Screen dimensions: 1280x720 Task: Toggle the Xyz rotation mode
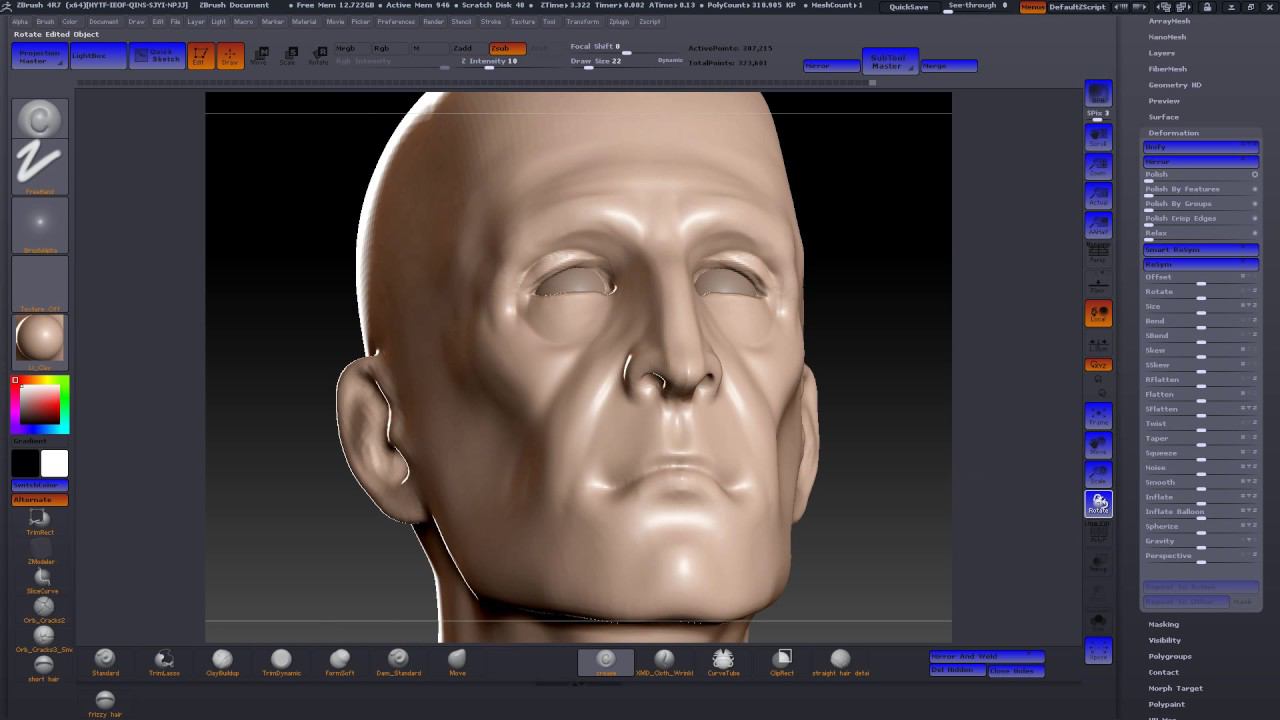(x=1098, y=365)
